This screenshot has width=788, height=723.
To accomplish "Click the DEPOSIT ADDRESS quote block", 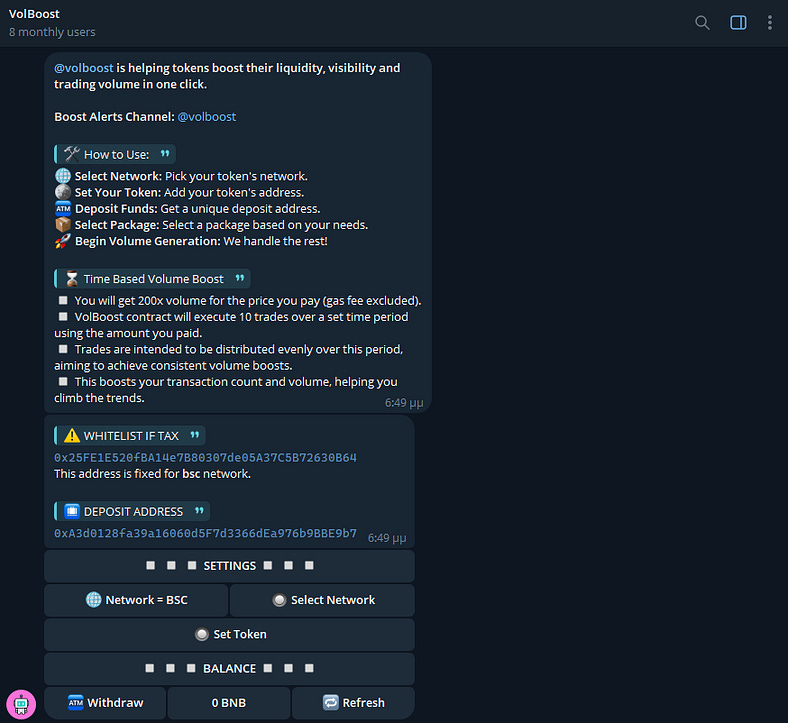I will [132, 511].
